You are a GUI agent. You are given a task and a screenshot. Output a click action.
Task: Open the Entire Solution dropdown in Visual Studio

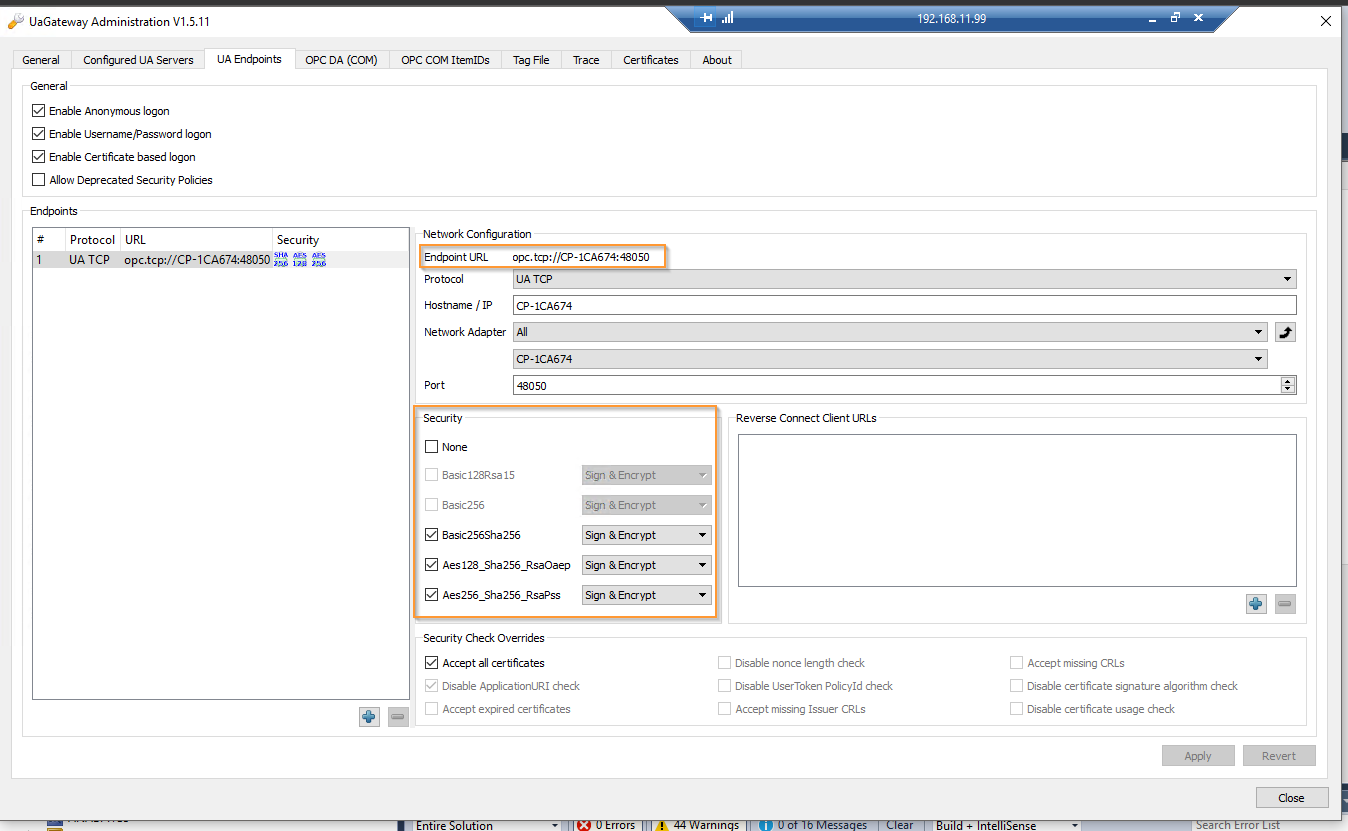[489, 825]
